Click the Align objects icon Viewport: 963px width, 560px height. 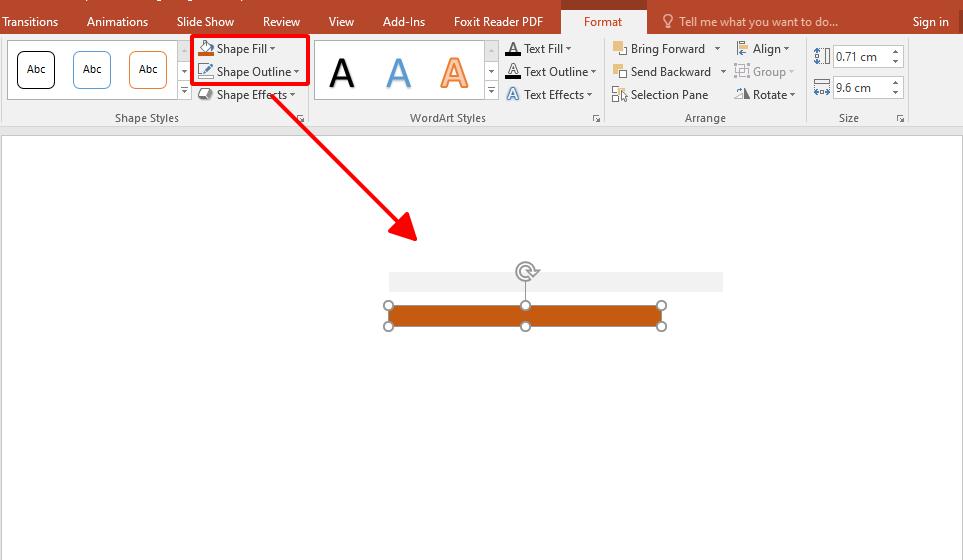pos(742,49)
